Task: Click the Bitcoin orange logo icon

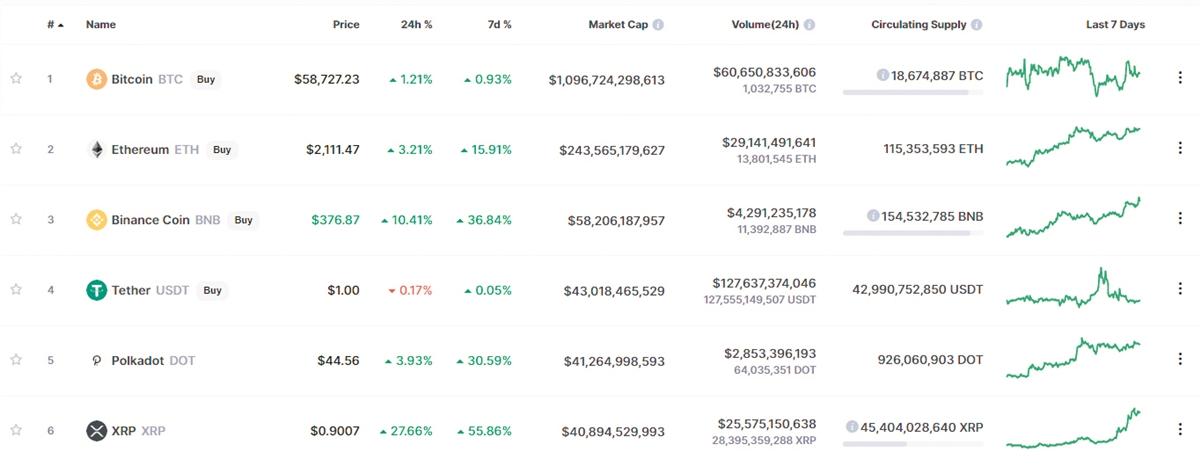Action: [96, 79]
